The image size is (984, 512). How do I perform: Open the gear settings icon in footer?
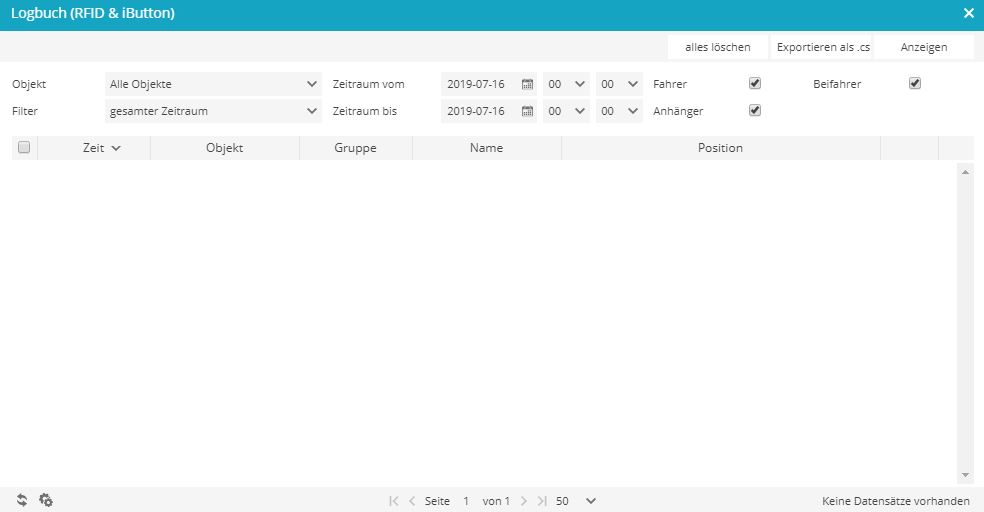click(x=46, y=500)
